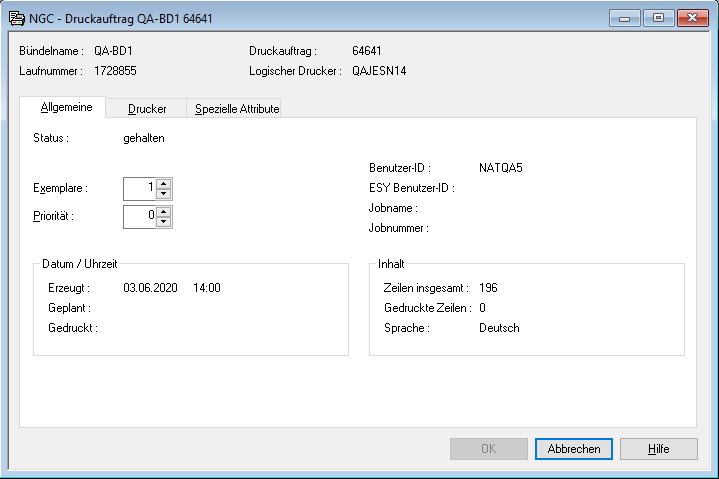Click the status value gehalten
The image size is (719, 479).
(x=144, y=138)
